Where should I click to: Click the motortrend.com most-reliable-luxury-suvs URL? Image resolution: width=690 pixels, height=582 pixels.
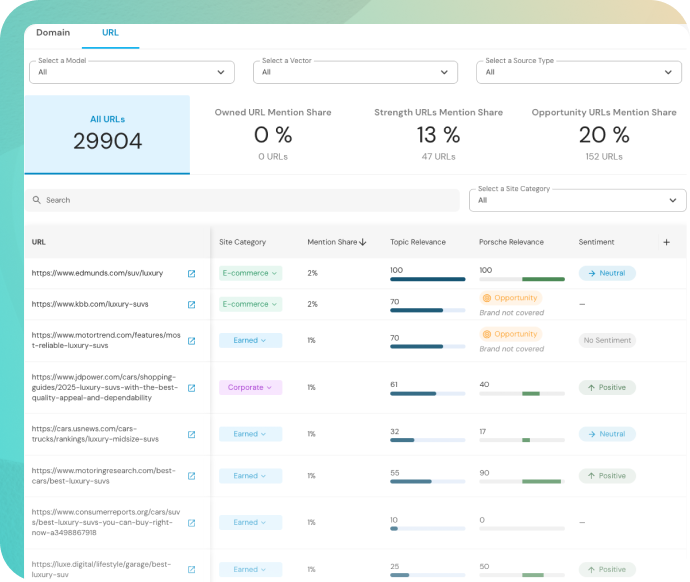pyautogui.click(x=106, y=340)
